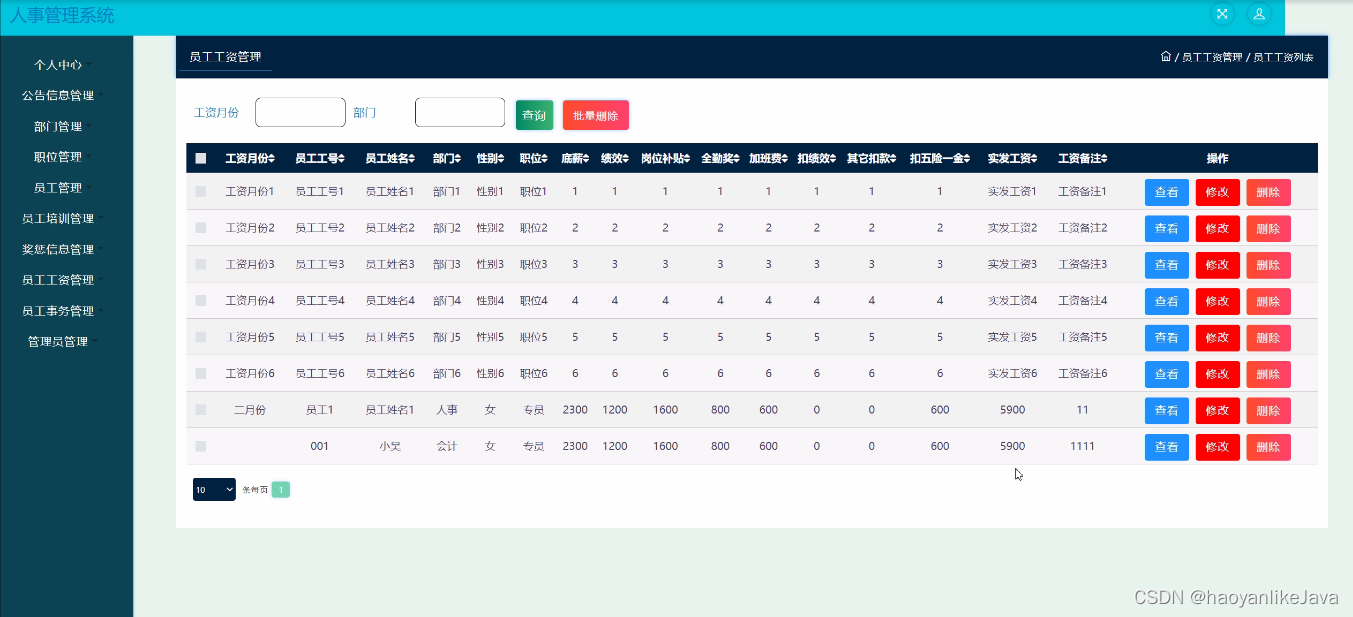Sort by 职位 column header

point(534,159)
